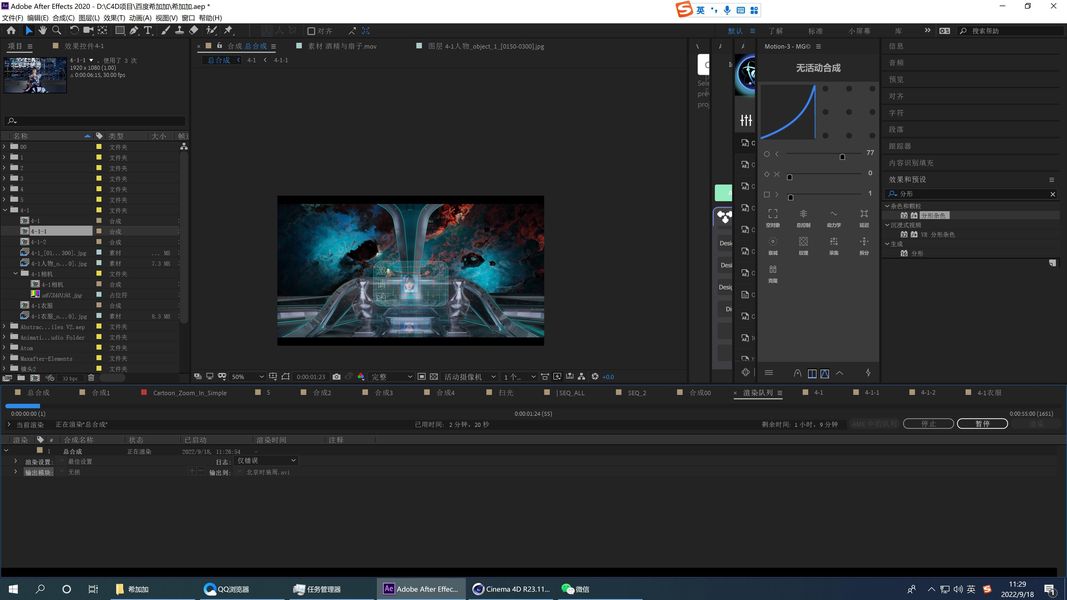The height and width of the screenshot is (600, 1067).
Task: Click the new folder icon in the Project panel footer
Action: click(x=21, y=378)
